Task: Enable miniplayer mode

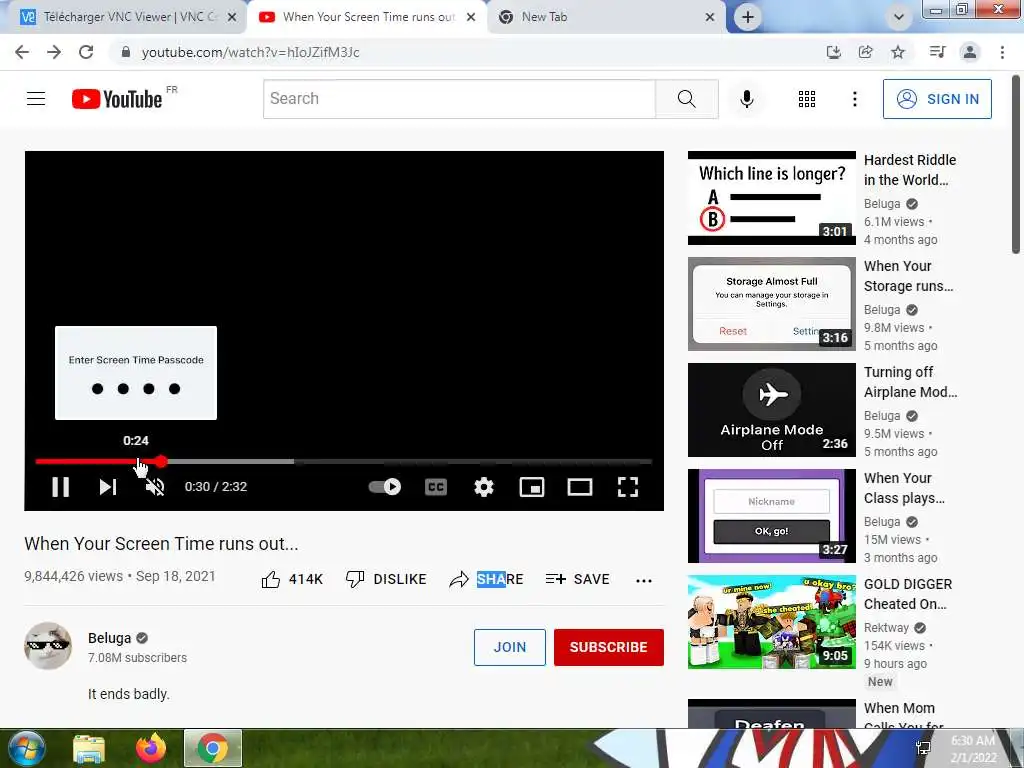Action: [532, 487]
